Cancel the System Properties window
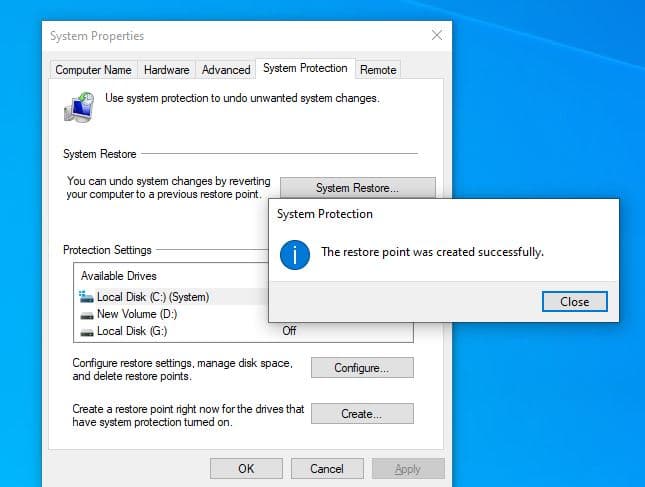Viewport: 645px width, 487px height. pyautogui.click(x=327, y=468)
